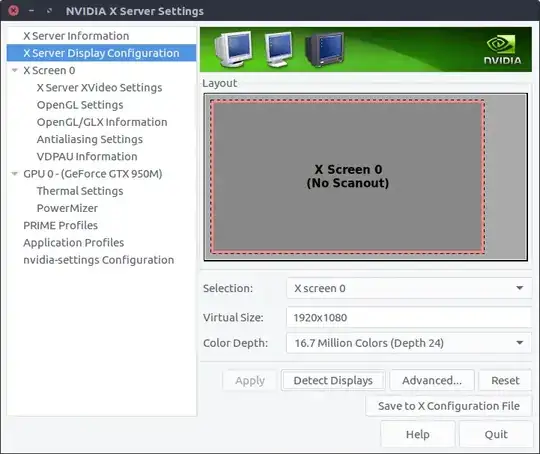Select the X Screen 0 rectangle in layout

tap(347, 176)
